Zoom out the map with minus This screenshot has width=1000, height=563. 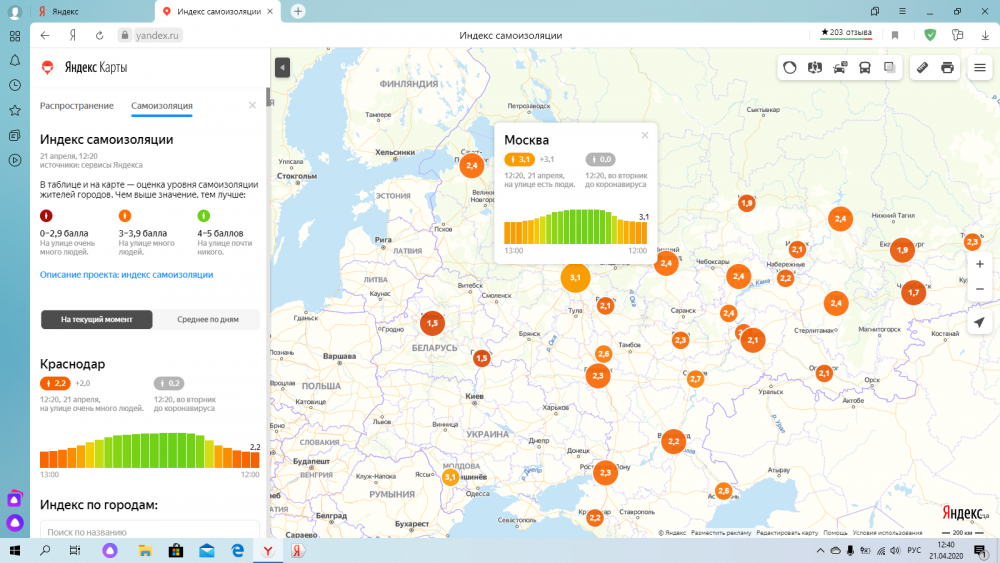tap(980, 289)
